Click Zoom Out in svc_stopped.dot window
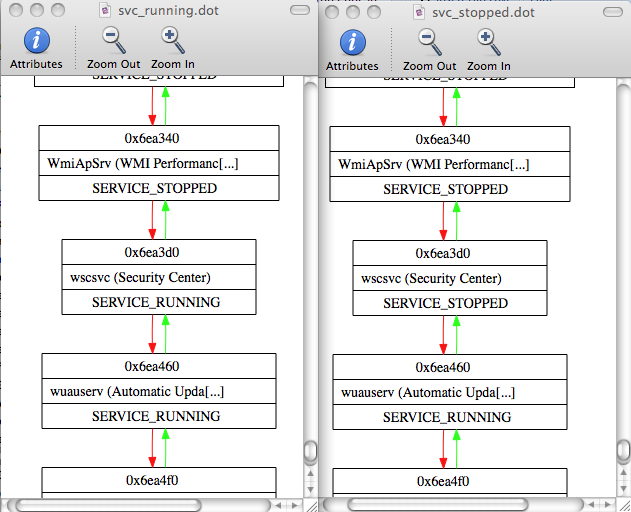This screenshot has height=512, width=631. coord(429,47)
